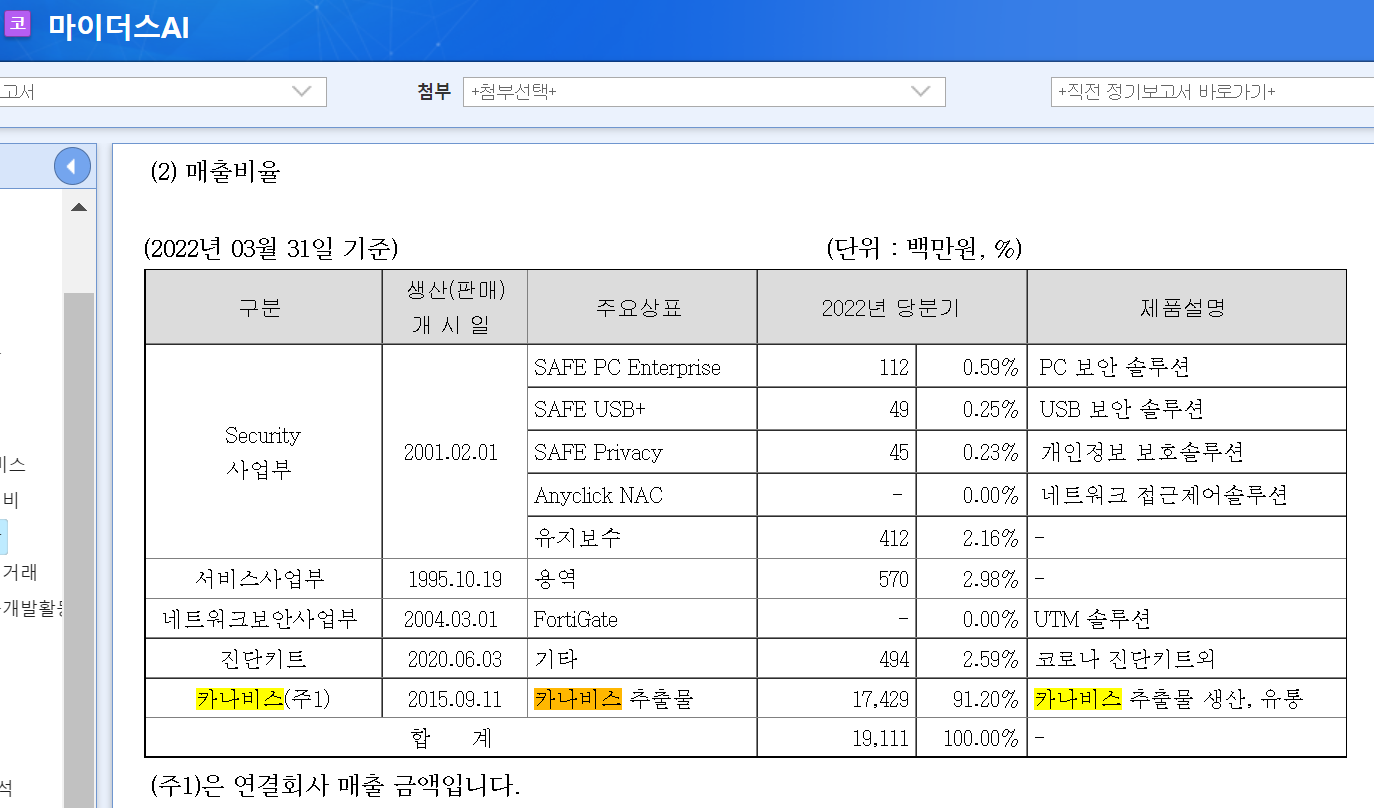The height and width of the screenshot is (808, 1374).
Task: Click the 2.98% ratio cell
Action: 971,578
